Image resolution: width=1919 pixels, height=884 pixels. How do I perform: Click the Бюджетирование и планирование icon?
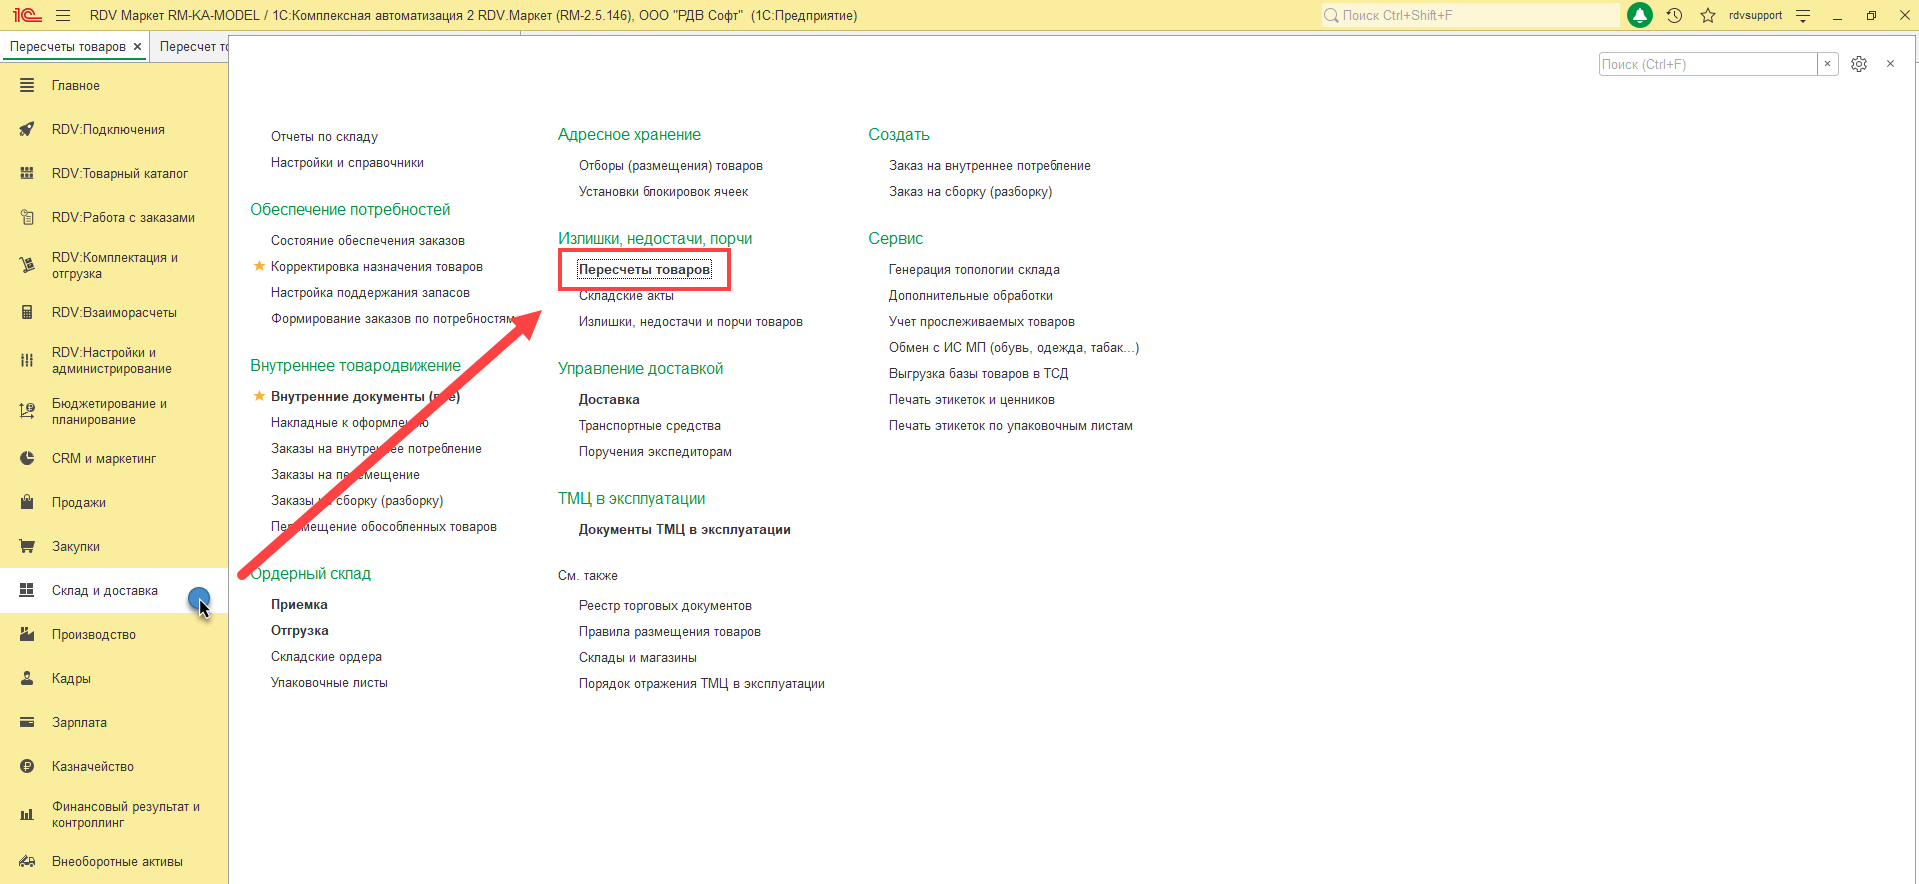coord(27,412)
